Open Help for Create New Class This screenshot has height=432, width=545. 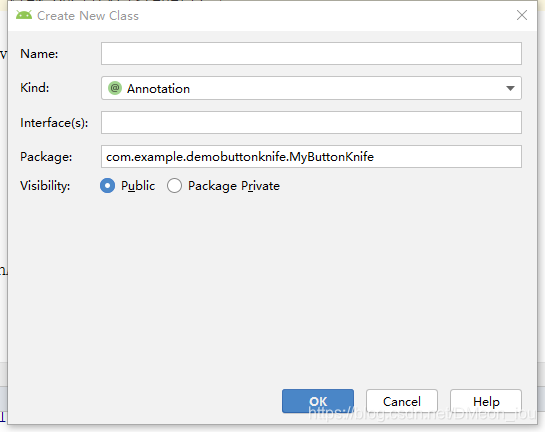(486, 401)
